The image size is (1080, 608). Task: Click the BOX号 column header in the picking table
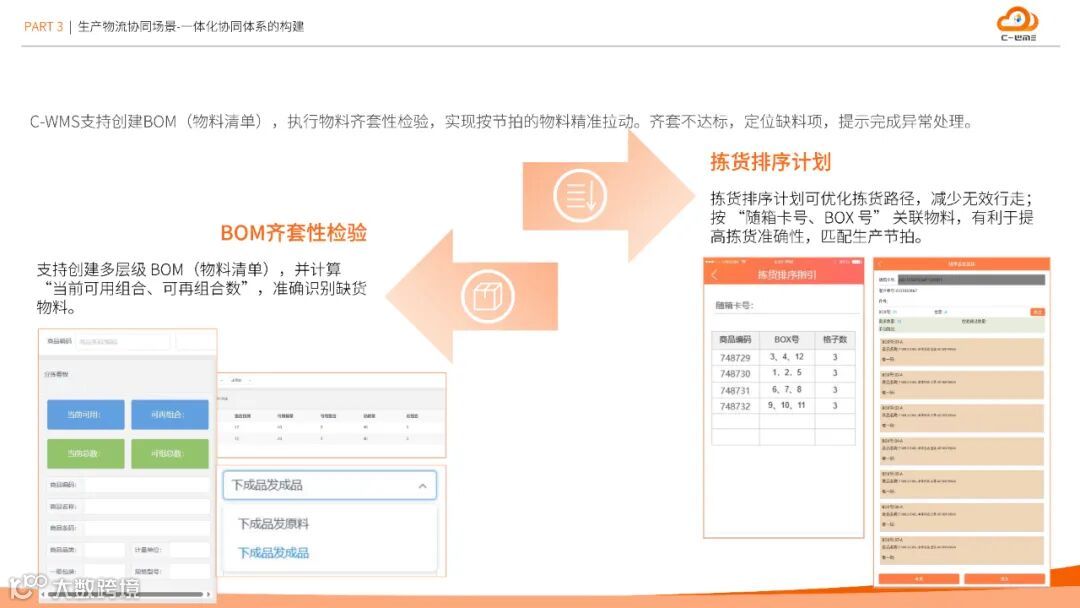(x=786, y=338)
